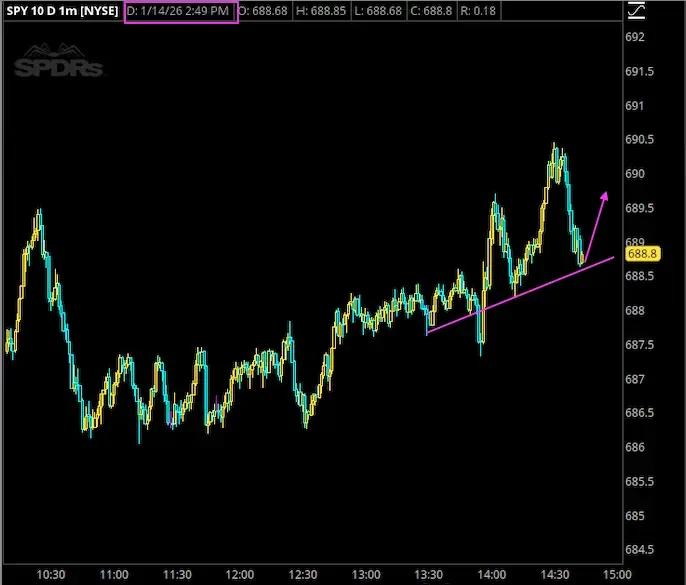Click the 685 price axis label

tap(635, 516)
